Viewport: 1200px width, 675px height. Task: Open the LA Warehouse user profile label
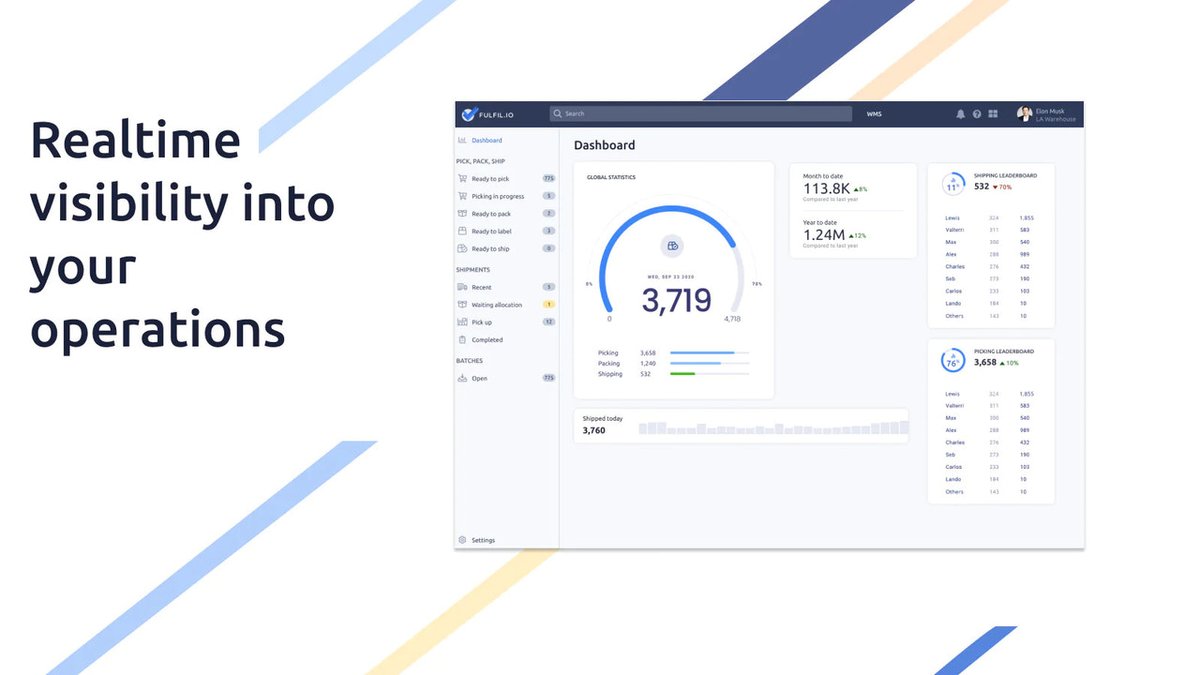pos(1056,119)
